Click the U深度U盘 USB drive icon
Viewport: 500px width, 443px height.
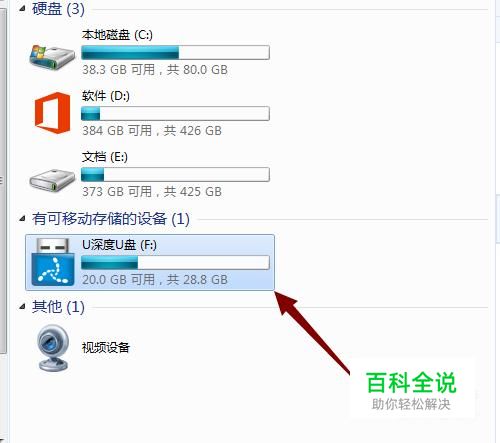coord(53,262)
